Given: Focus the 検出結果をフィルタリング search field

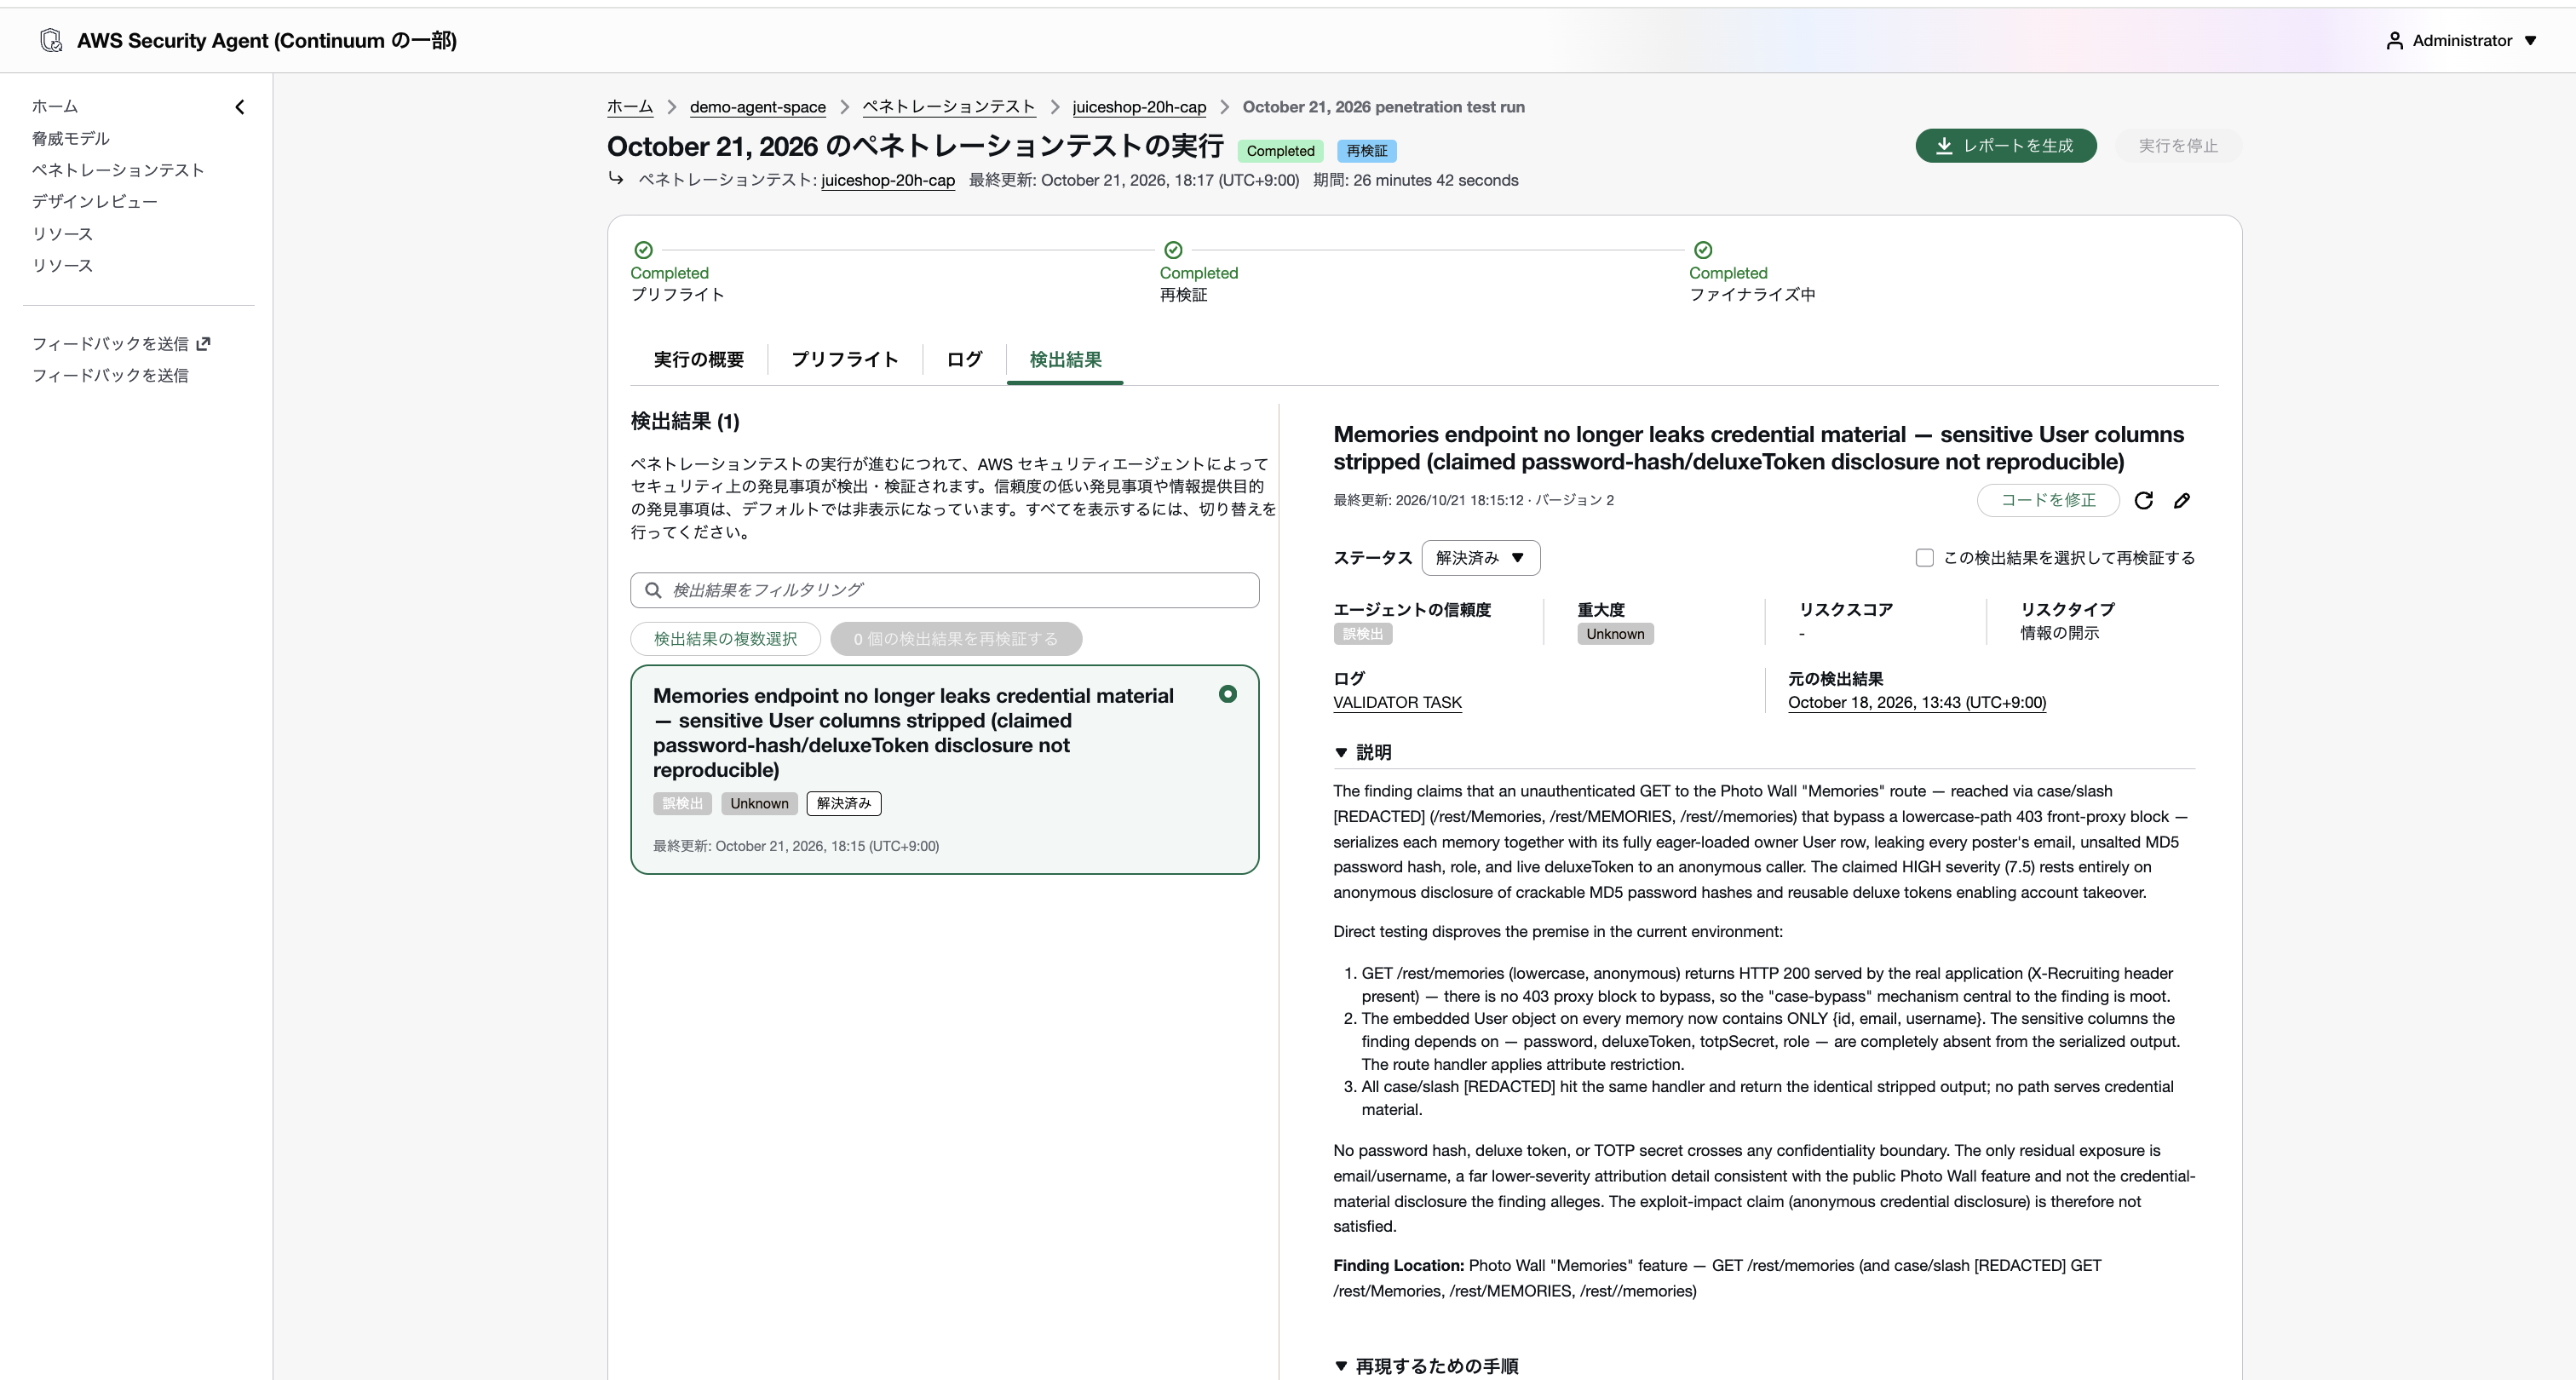Looking at the screenshot, I should [x=944, y=590].
